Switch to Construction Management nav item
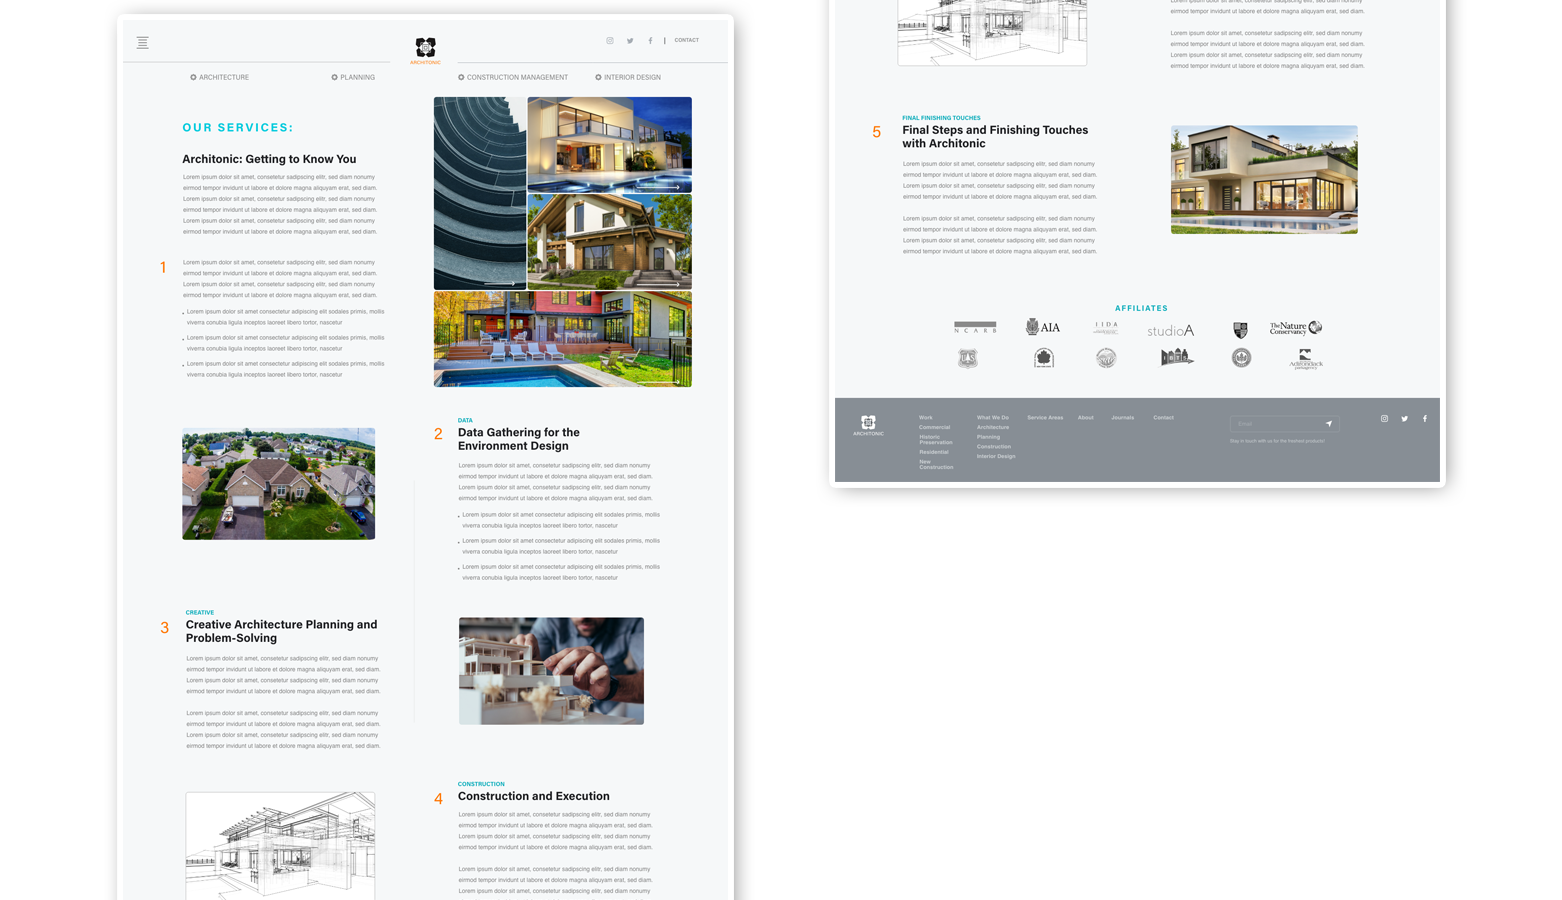Viewport: 1562px width, 900px height. (513, 77)
